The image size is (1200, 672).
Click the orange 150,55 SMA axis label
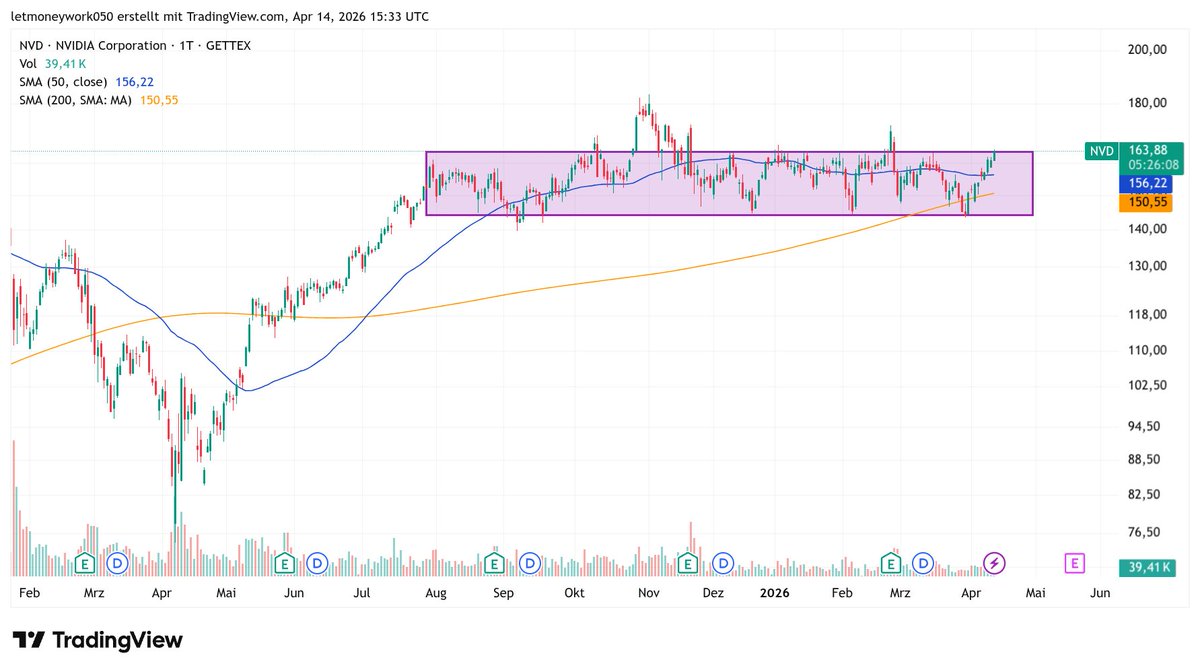(1148, 202)
